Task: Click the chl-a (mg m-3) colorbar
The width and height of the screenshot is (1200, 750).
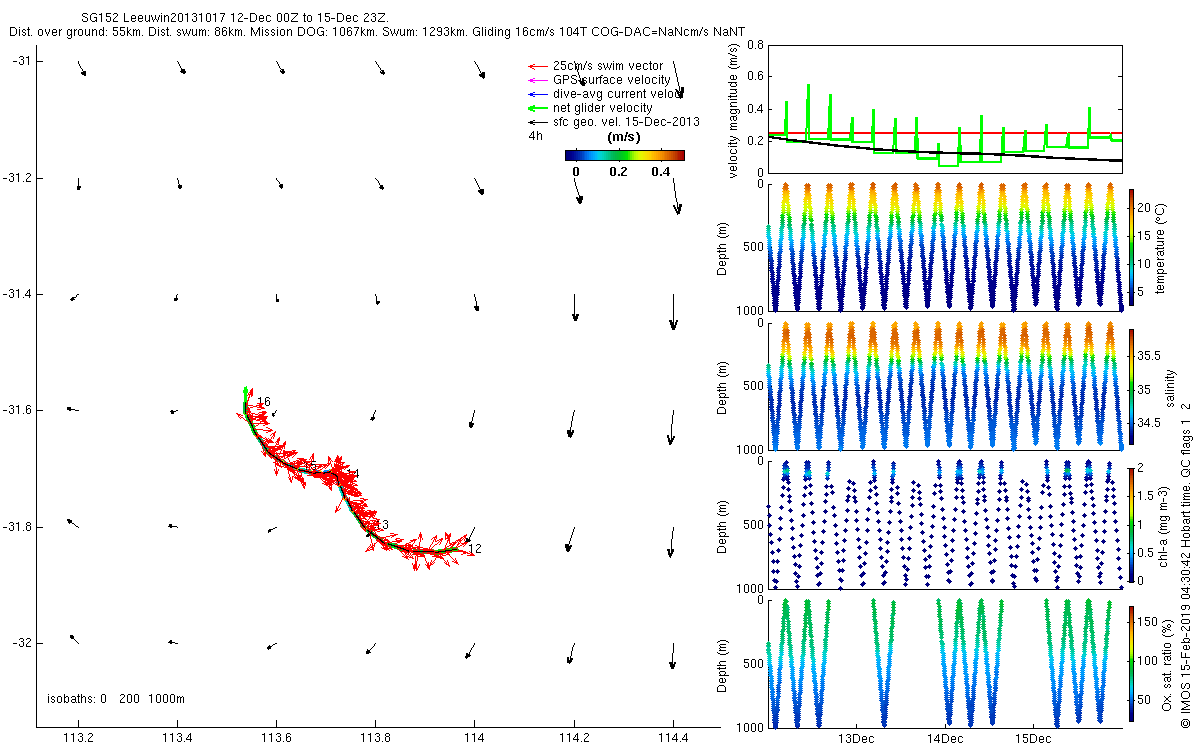Action: coord(1132,524)
